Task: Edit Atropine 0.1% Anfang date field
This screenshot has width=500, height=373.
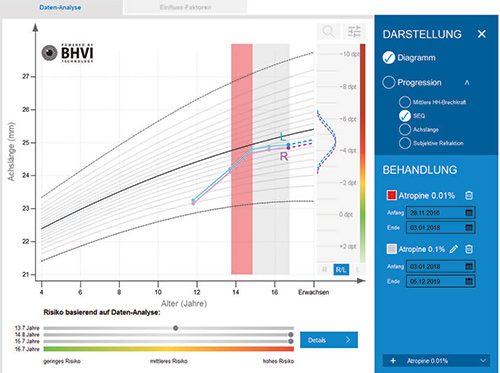Action: (441, 267)
